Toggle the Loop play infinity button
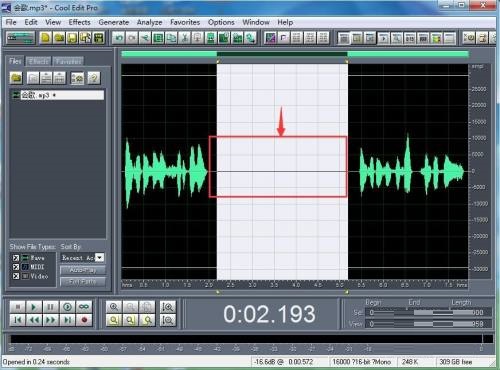This screenshot has height=370, width=500. coord(84,307)
